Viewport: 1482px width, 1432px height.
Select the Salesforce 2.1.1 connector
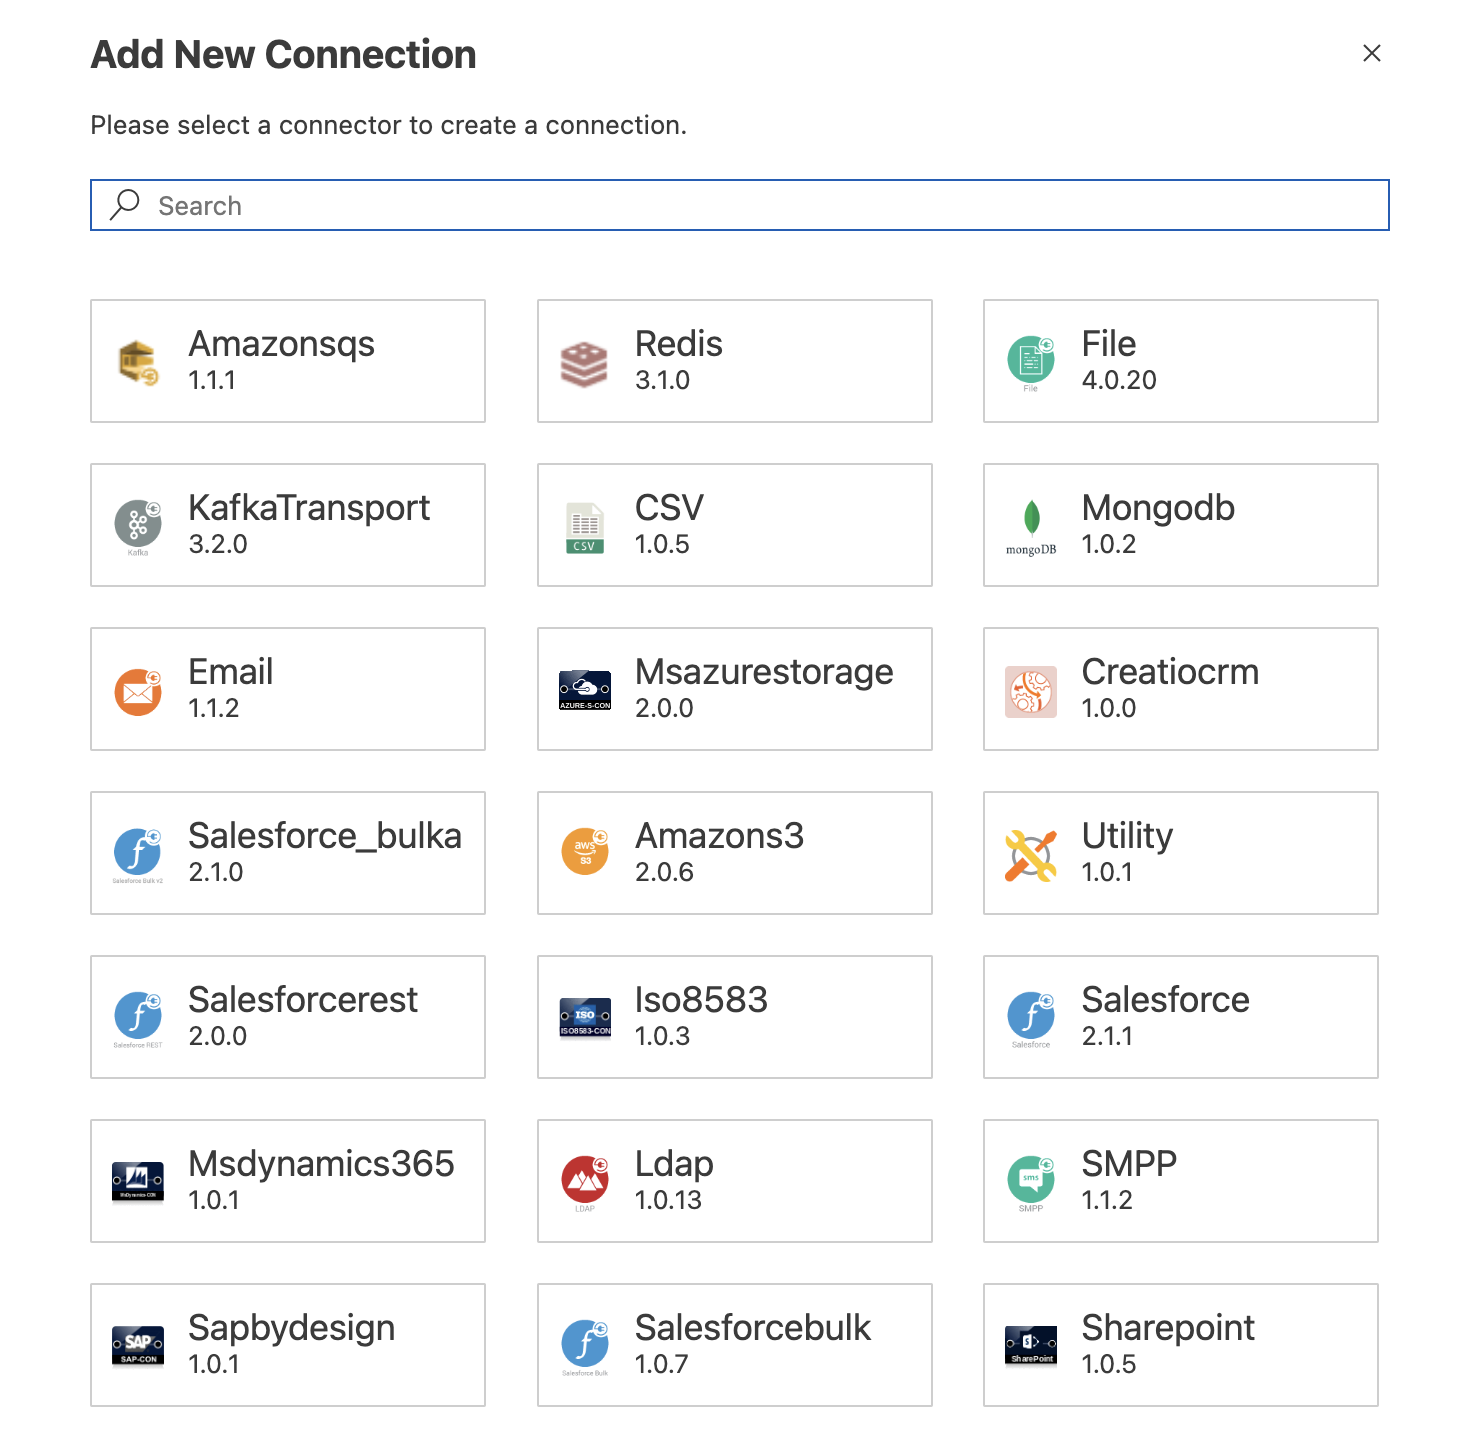point(1180,1017)
